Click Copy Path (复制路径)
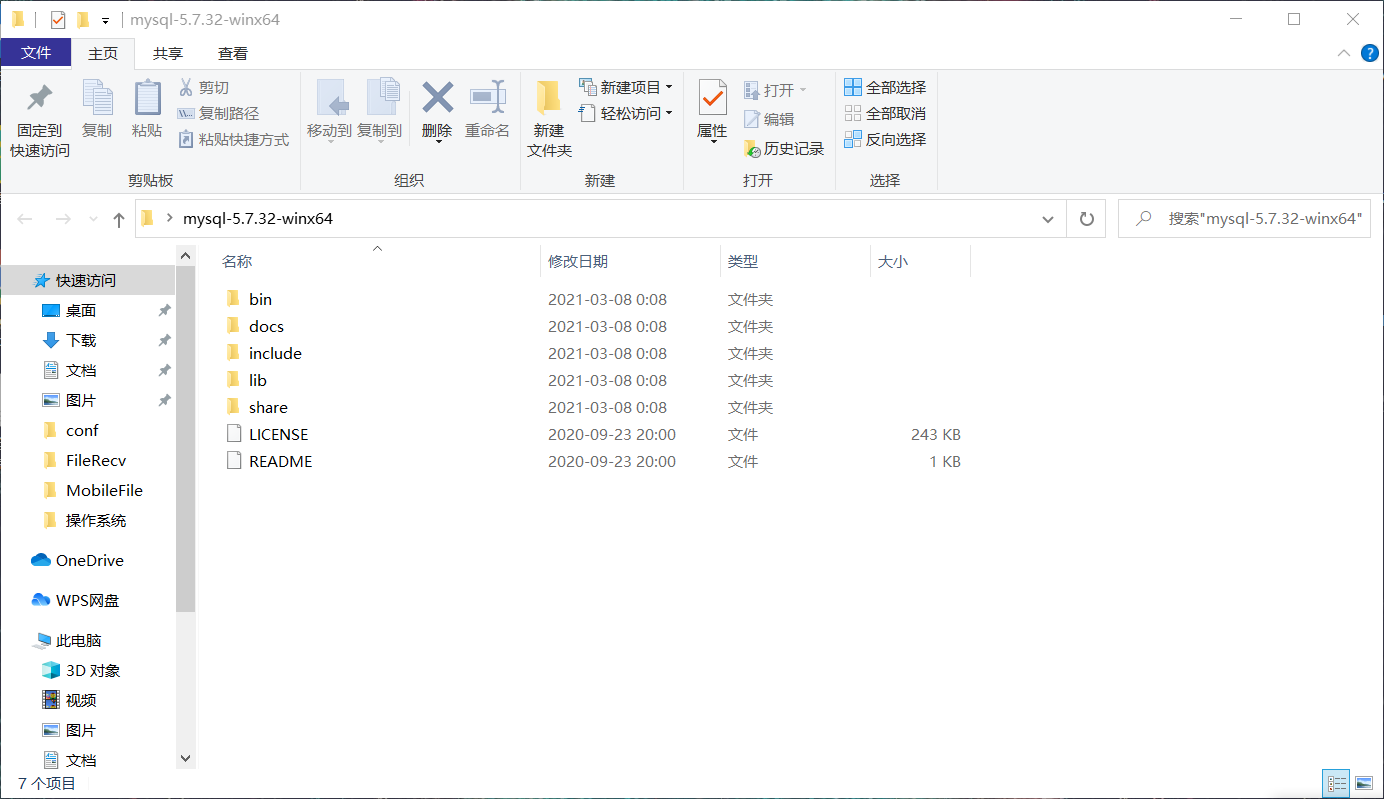The height and width of the screenshot is (799, 1384). tap(218, 114)
